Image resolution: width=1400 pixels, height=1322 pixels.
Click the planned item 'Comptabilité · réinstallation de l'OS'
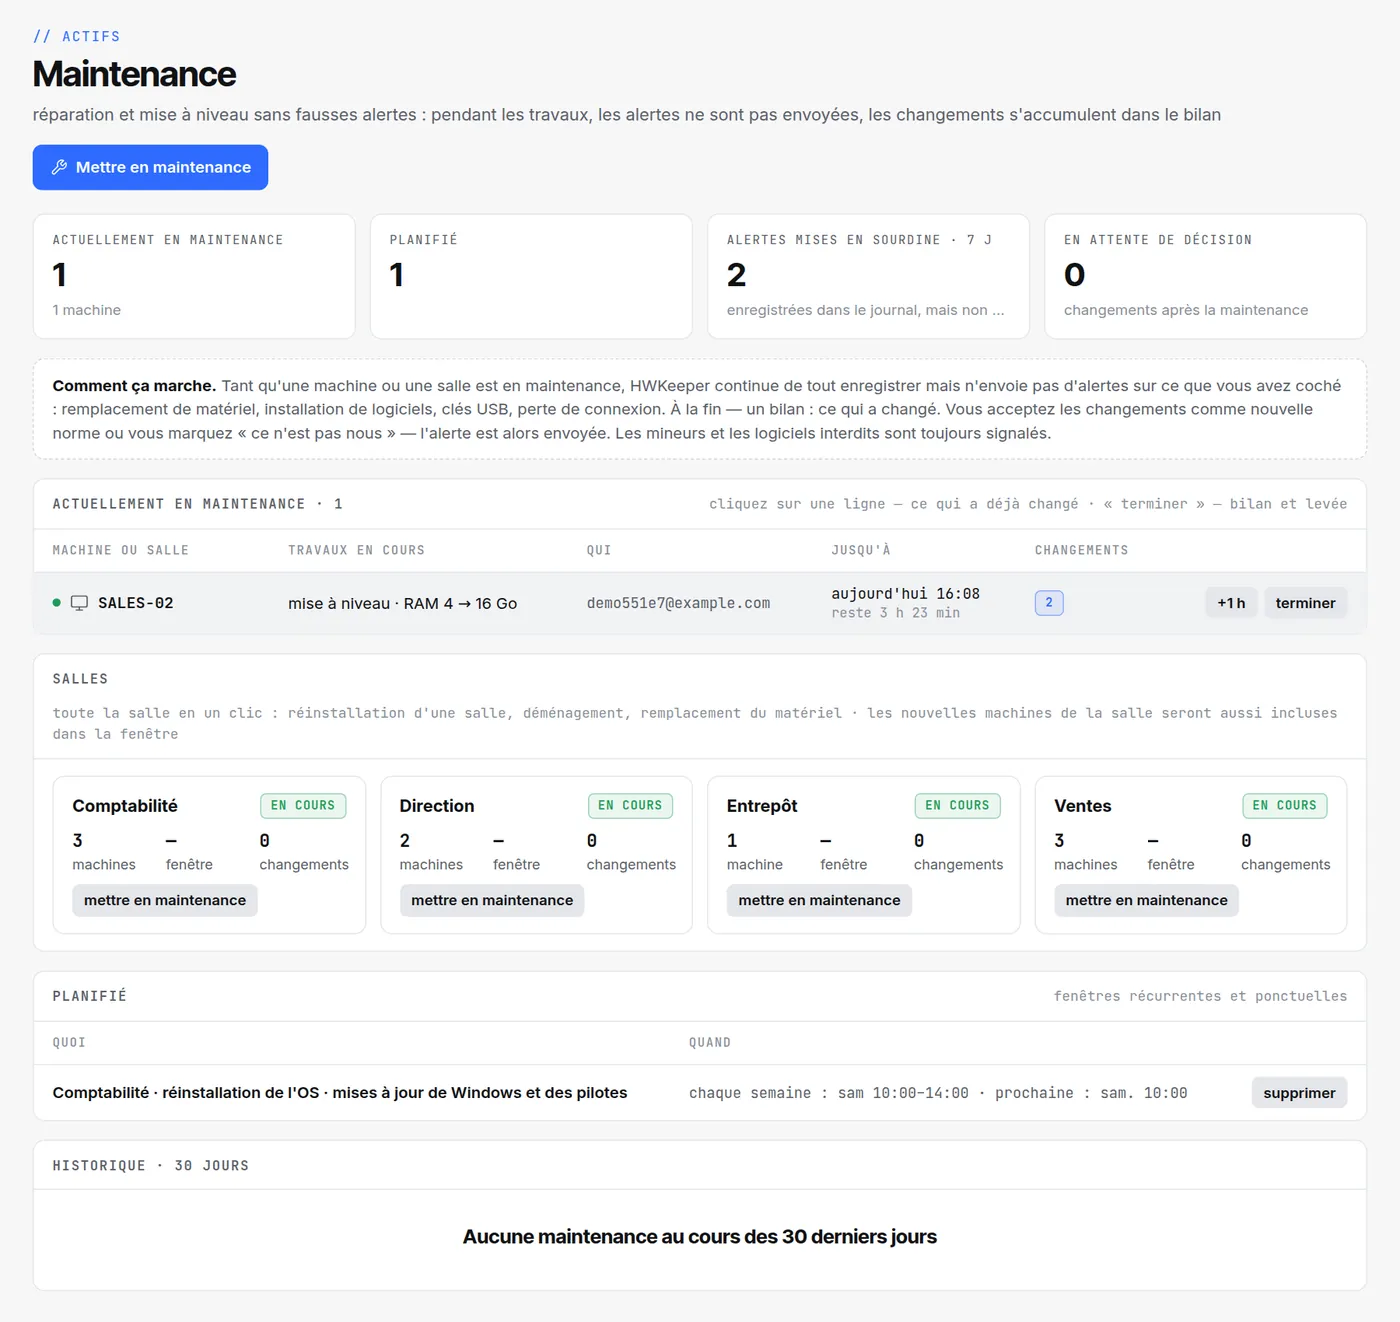coord(186,1093)
